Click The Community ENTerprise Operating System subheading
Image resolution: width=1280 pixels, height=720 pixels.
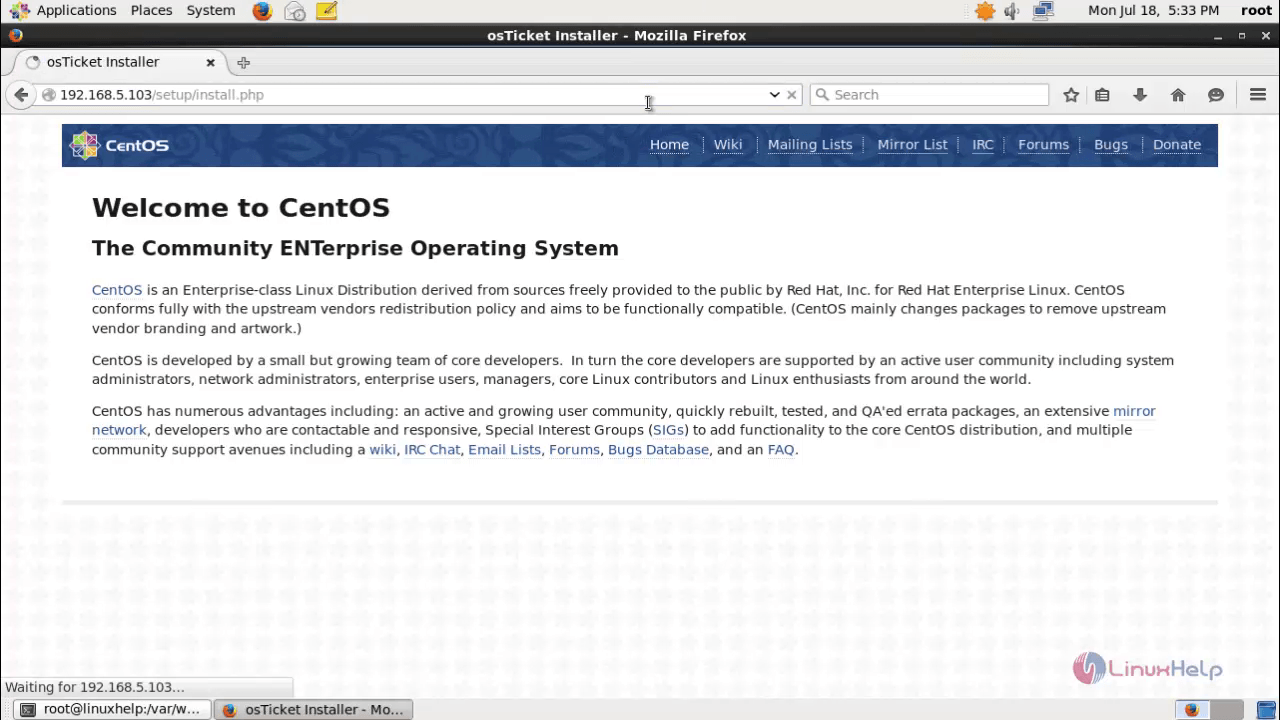[355, 248]
